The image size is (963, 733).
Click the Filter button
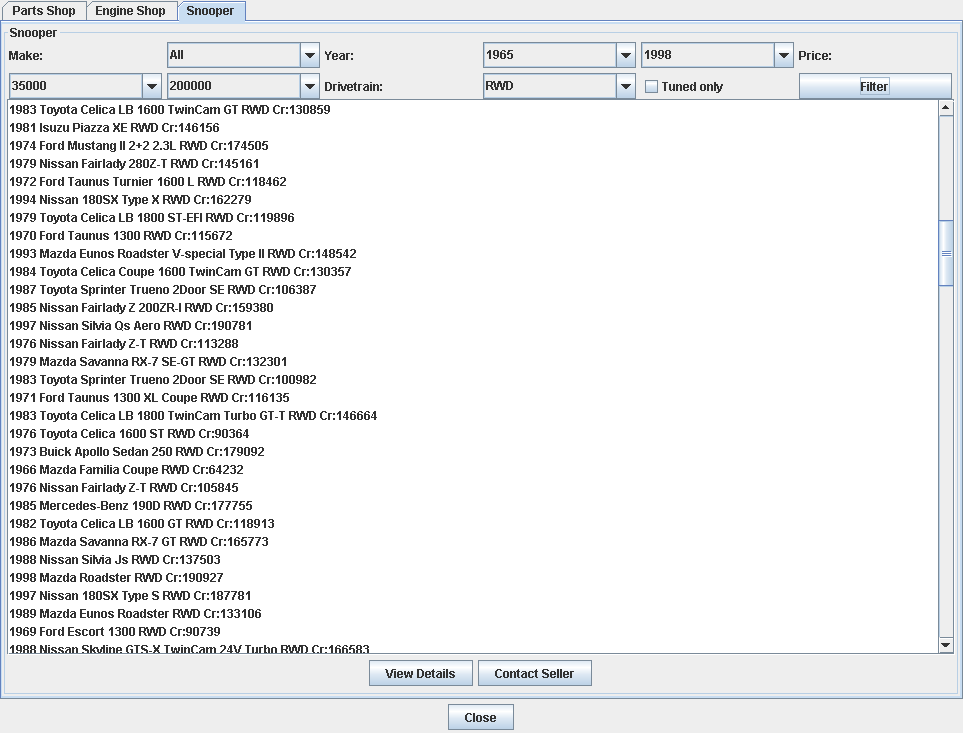(875, 87)
